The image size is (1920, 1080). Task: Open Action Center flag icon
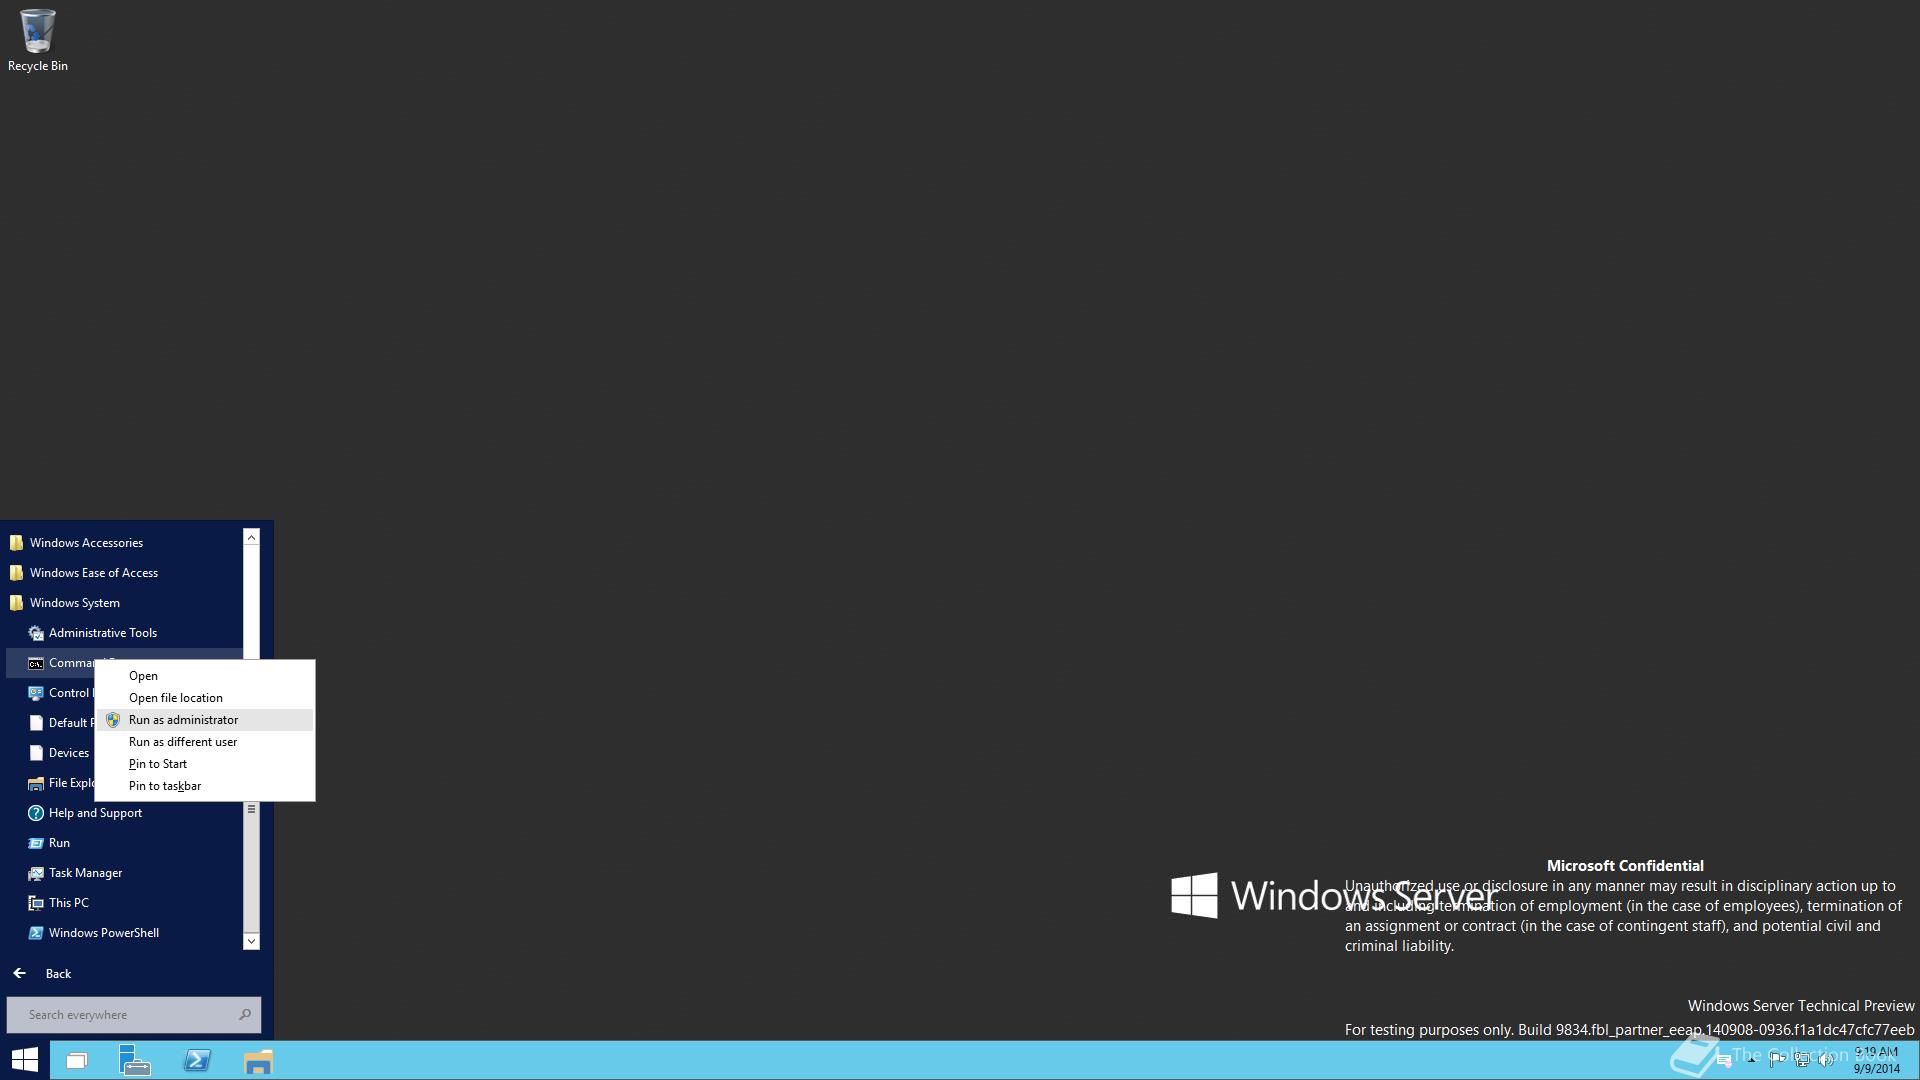[1777, 1060]
